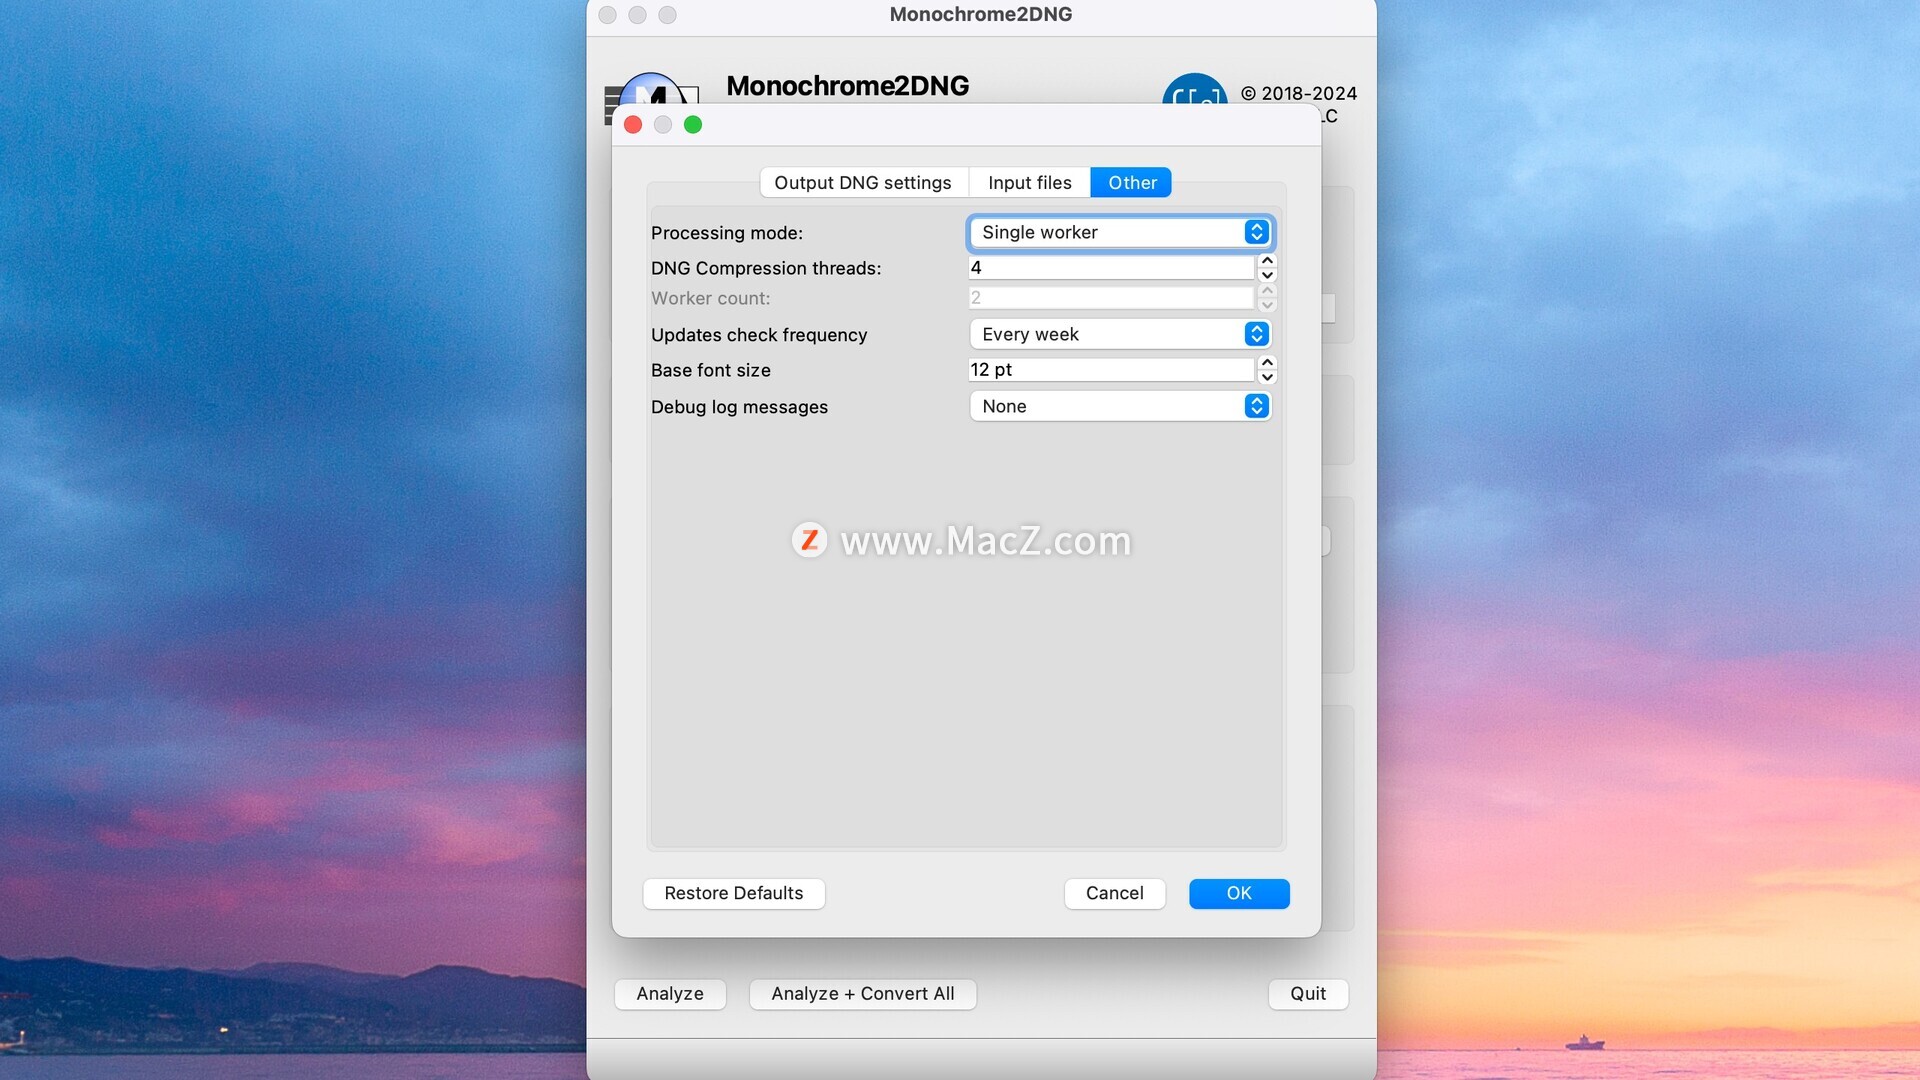The image size is (1920, 1080).
Task: Click DNG Compression threads input field
Action: 1111,268
